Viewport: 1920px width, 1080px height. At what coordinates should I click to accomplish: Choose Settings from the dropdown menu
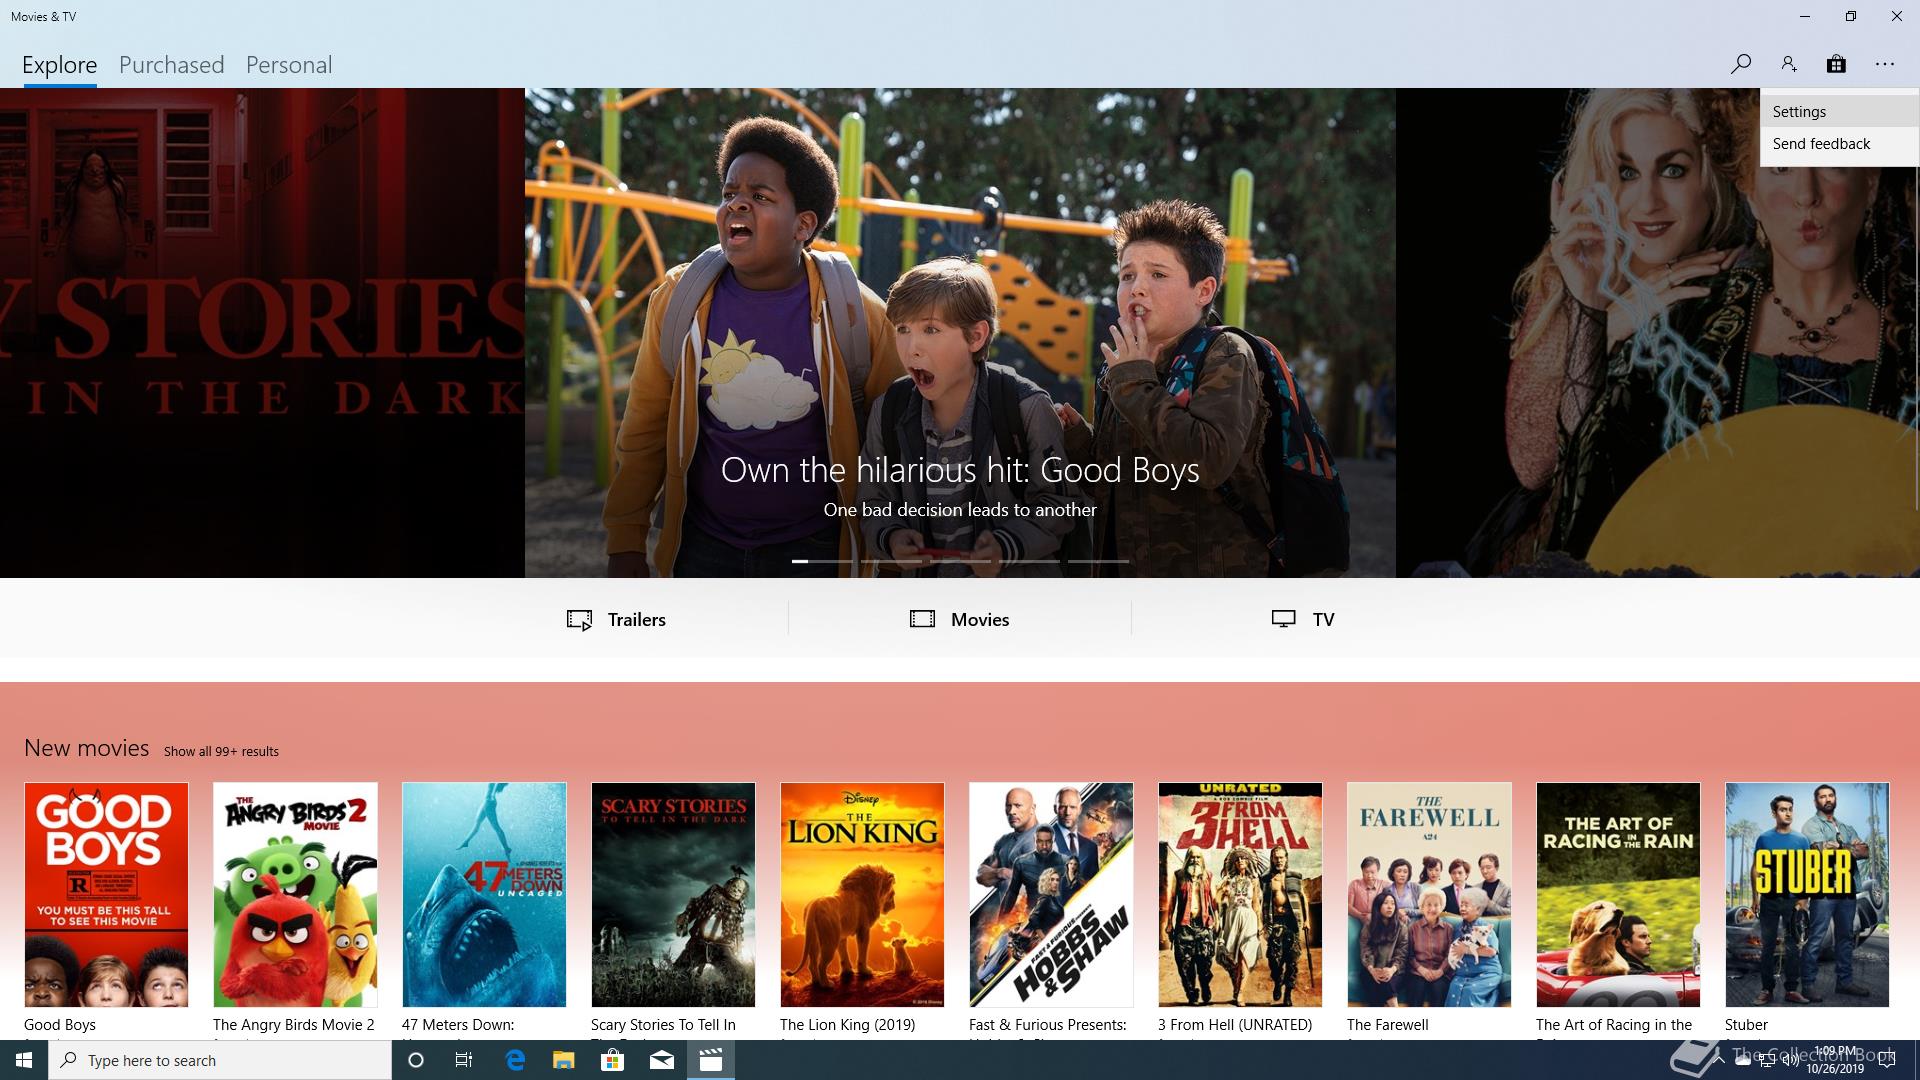click(x=1840, y=112)
